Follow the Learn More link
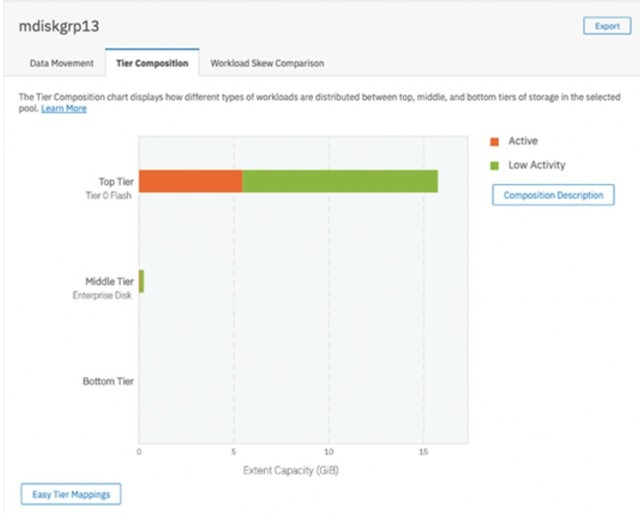 pyautogui.click(x=64, y=108)
